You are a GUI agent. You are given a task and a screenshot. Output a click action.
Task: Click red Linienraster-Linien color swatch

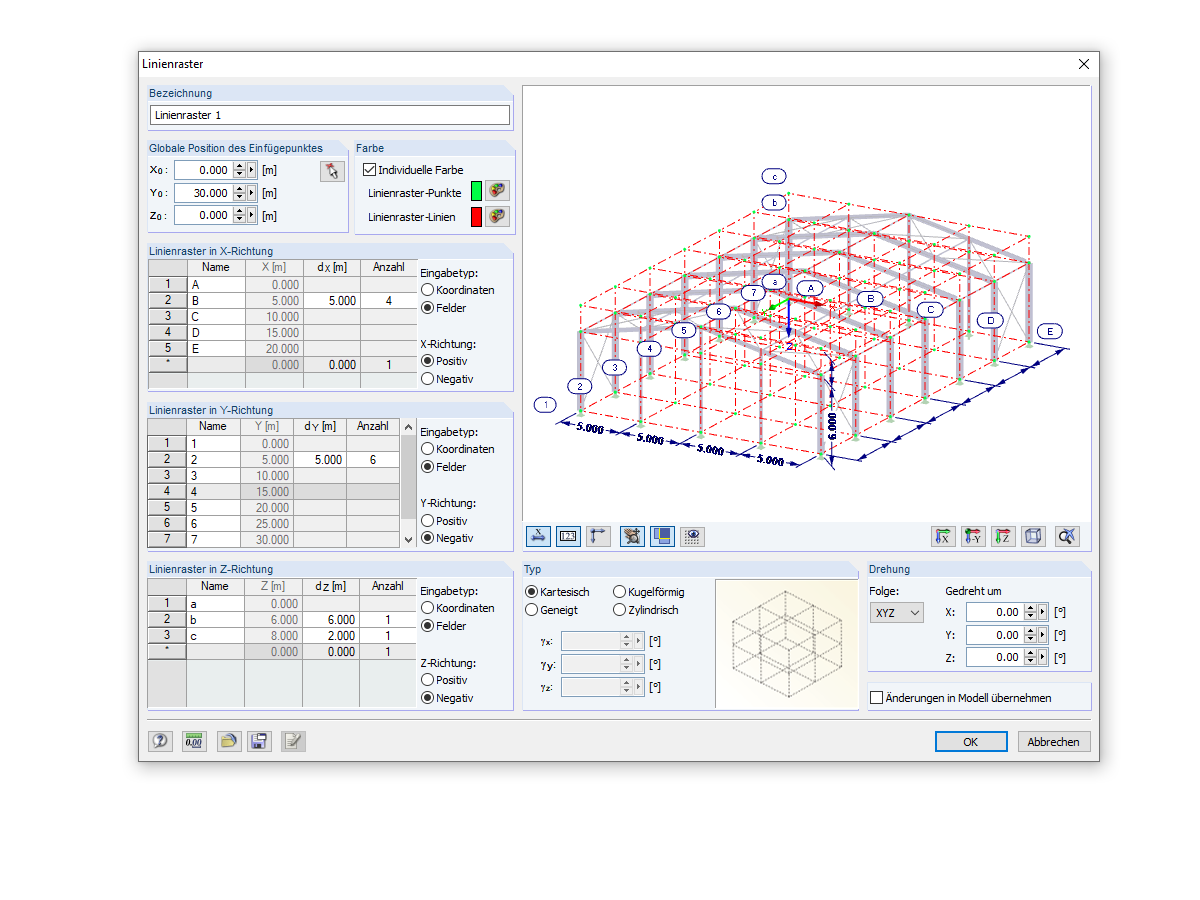pos(476,216)
